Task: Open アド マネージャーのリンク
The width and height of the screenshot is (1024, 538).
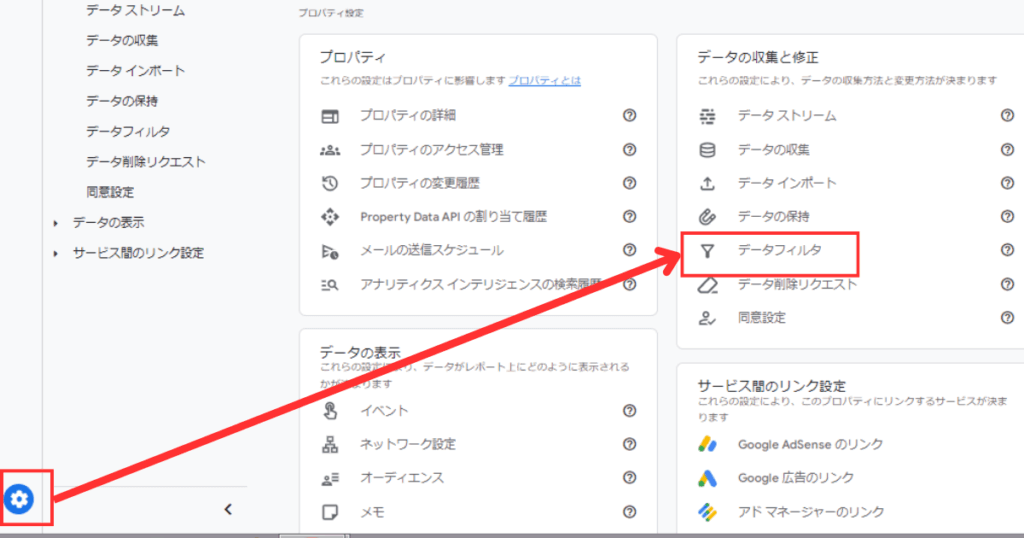Action: pyautogui.click(x=811, y=512)
